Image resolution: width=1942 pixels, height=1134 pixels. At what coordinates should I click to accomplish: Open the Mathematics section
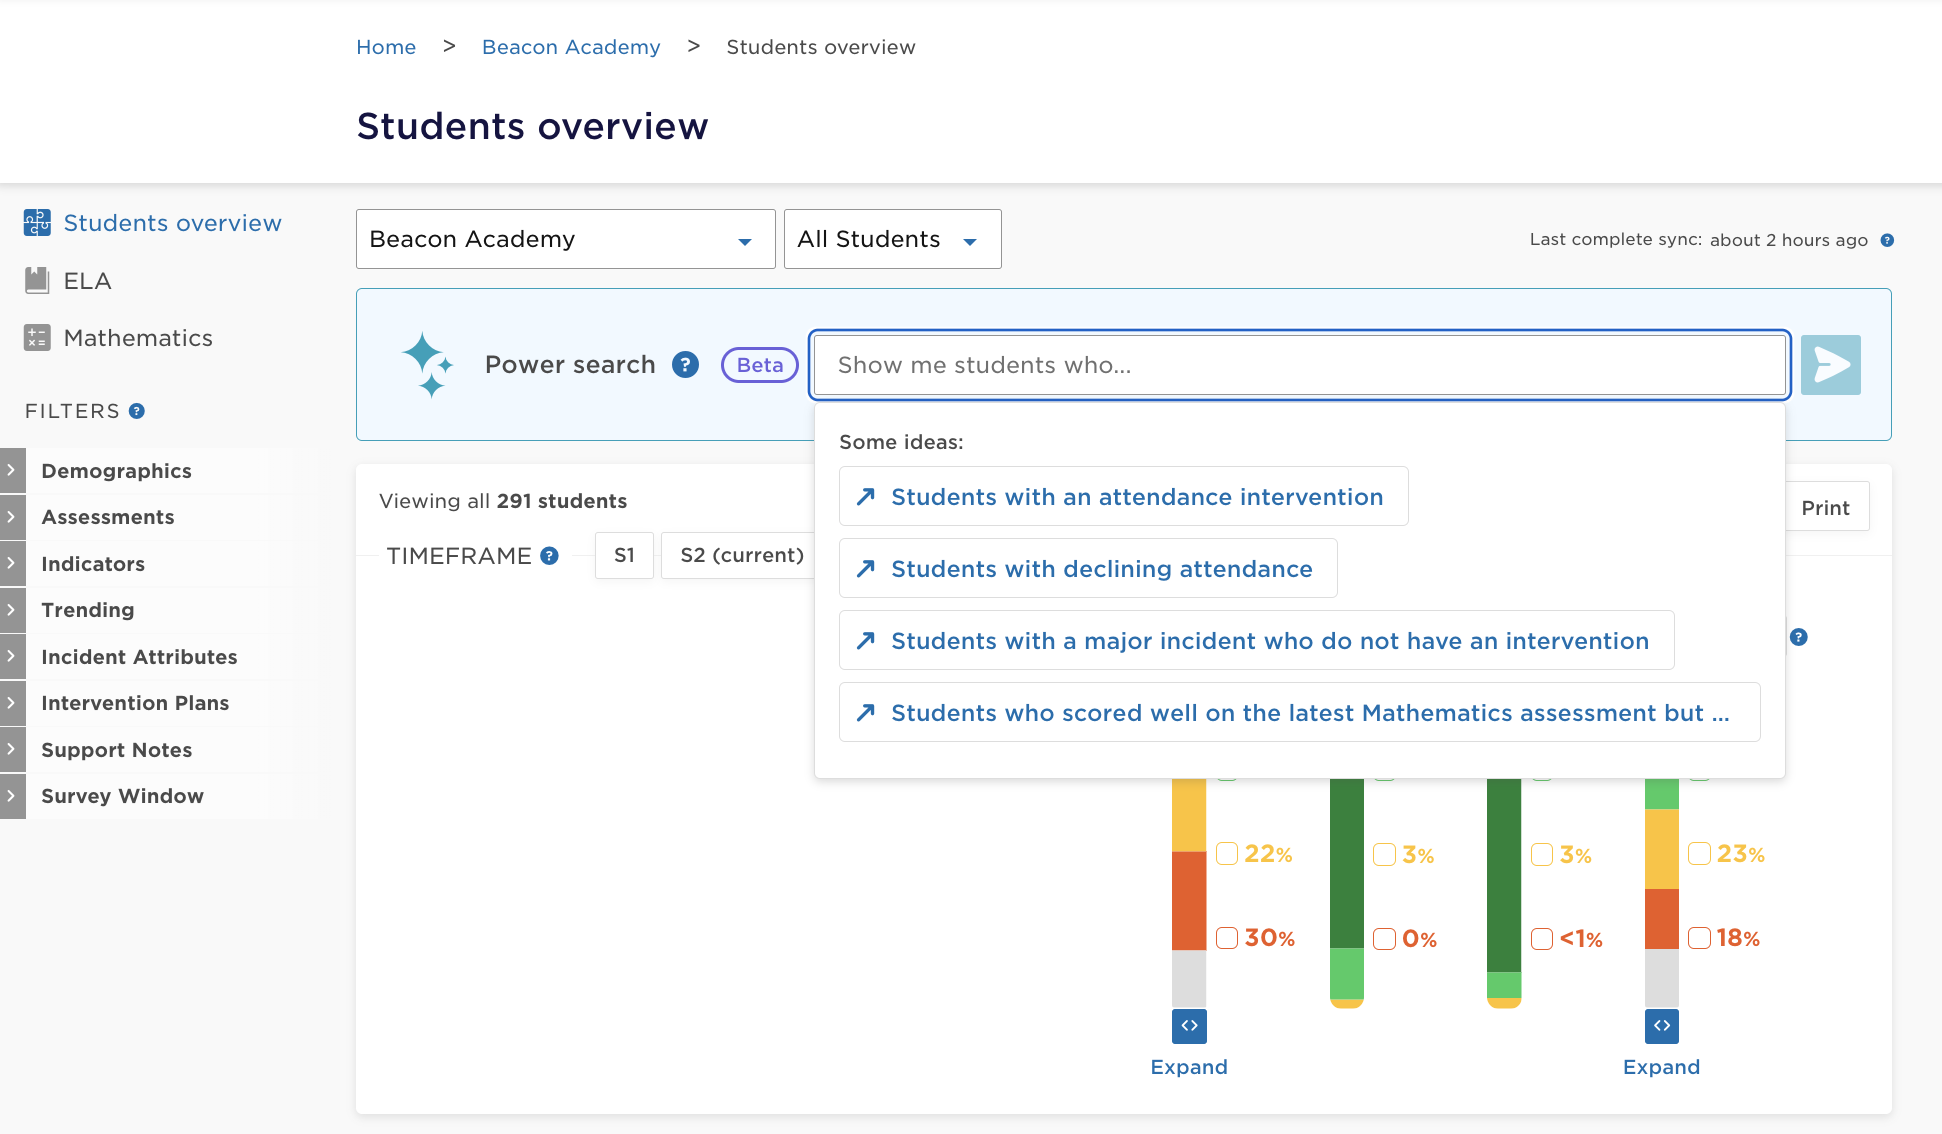tap(138, 338)
